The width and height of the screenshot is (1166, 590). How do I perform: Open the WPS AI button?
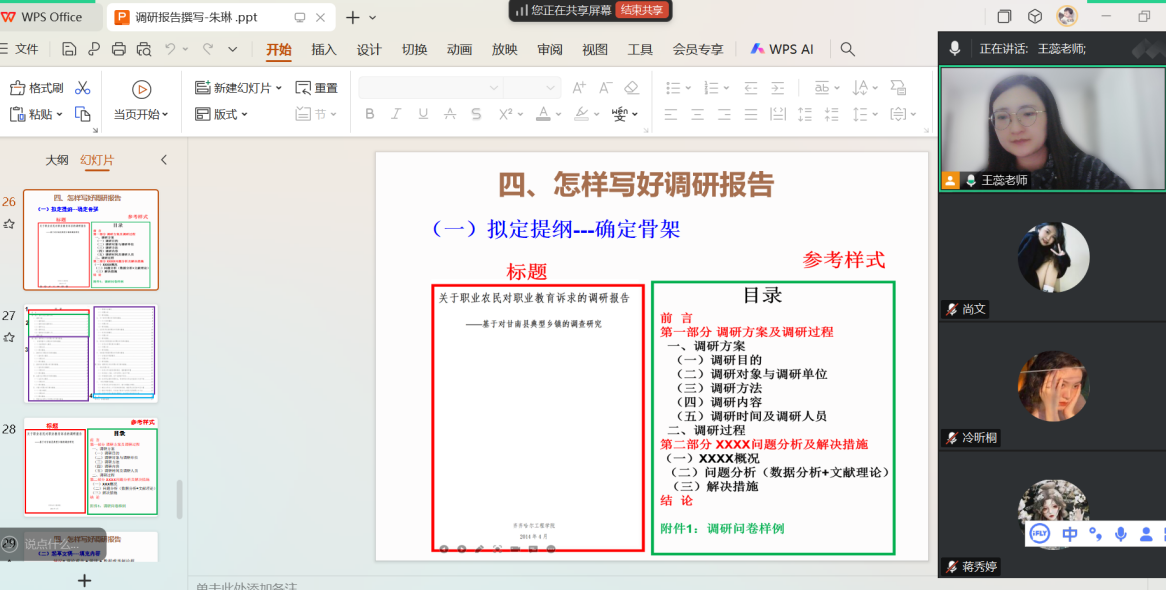pos(782,49)
